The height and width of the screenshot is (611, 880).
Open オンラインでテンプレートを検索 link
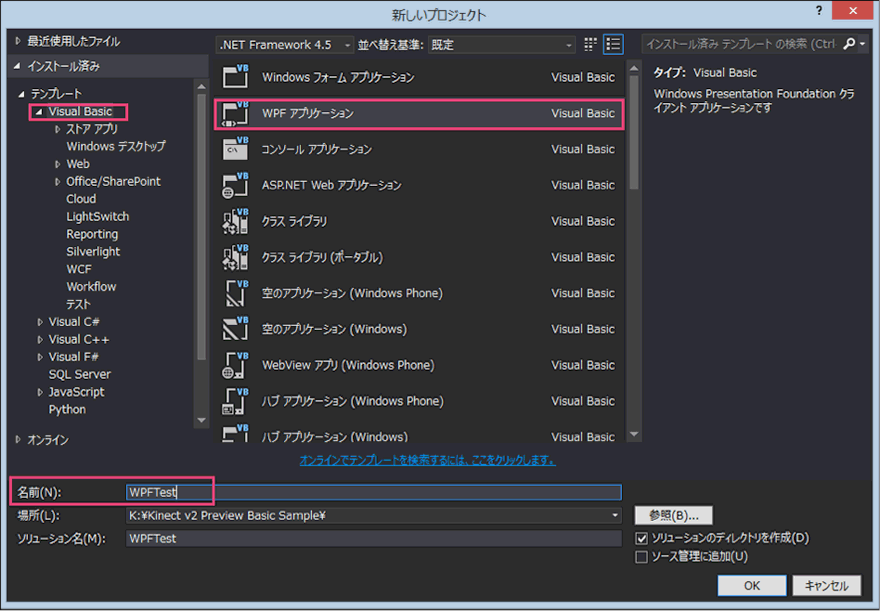pos(427,461)
